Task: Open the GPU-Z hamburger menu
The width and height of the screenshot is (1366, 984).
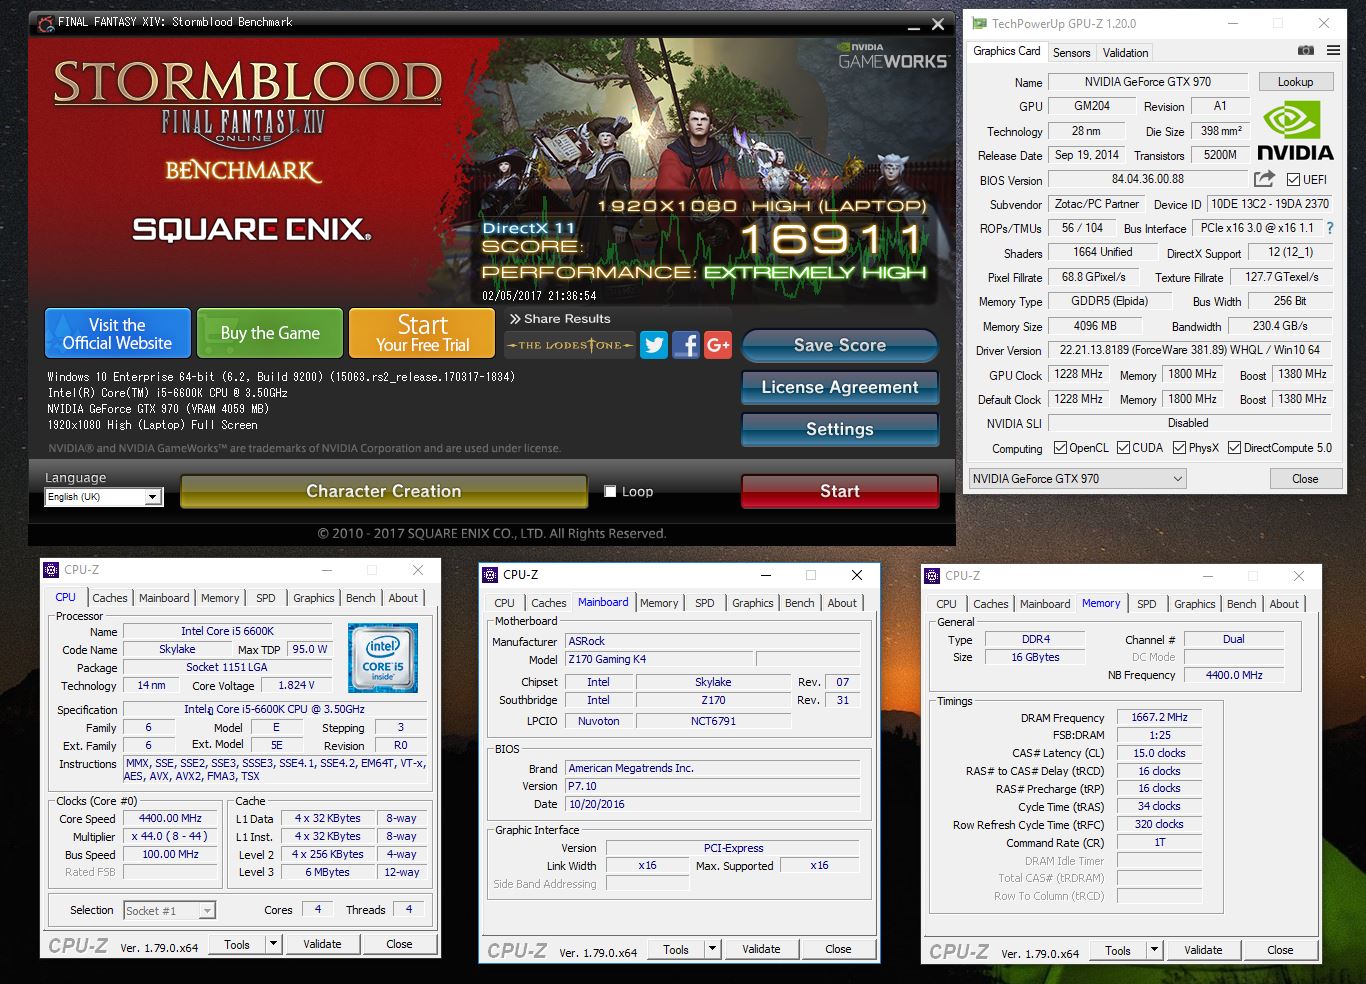Action: point(1333,50)
